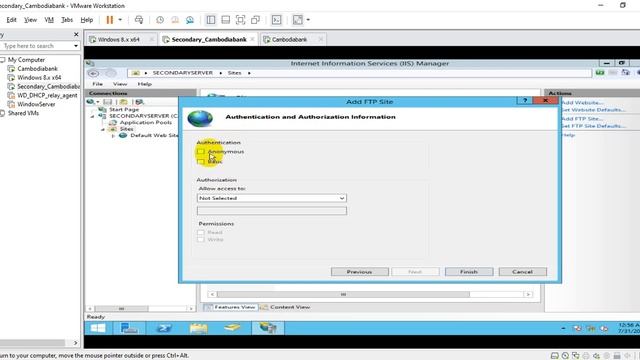Open File Explorer from guest taskbar

[x=199, y=328]
